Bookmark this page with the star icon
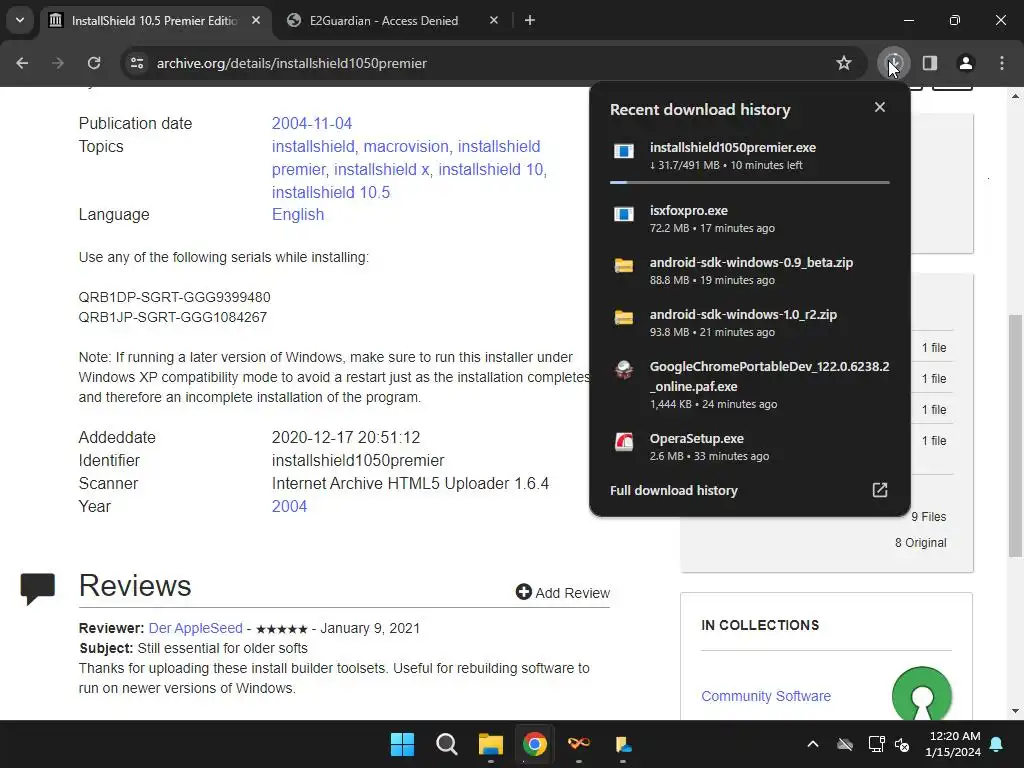Screen dimensions: 1024x768 (x=844, y=63)
